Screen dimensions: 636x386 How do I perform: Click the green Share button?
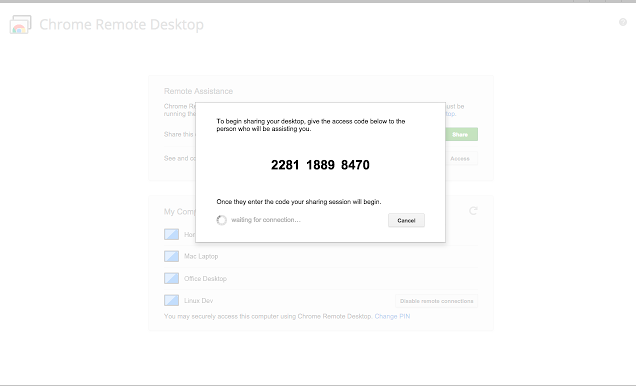461,134
